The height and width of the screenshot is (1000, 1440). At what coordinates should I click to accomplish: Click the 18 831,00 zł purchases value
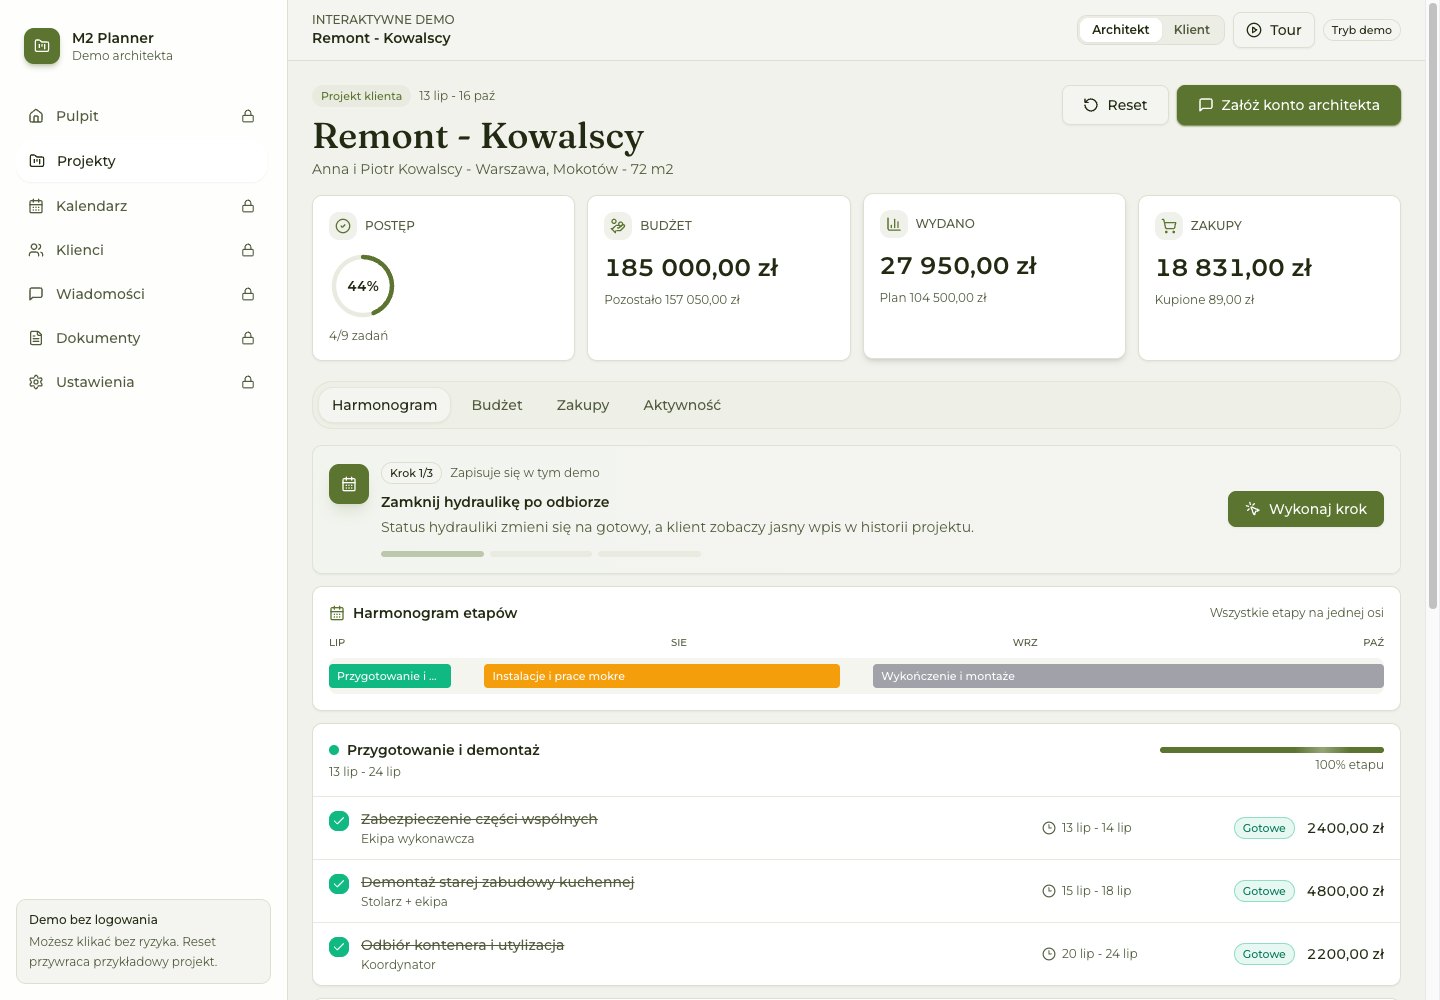click(1234, 268)
